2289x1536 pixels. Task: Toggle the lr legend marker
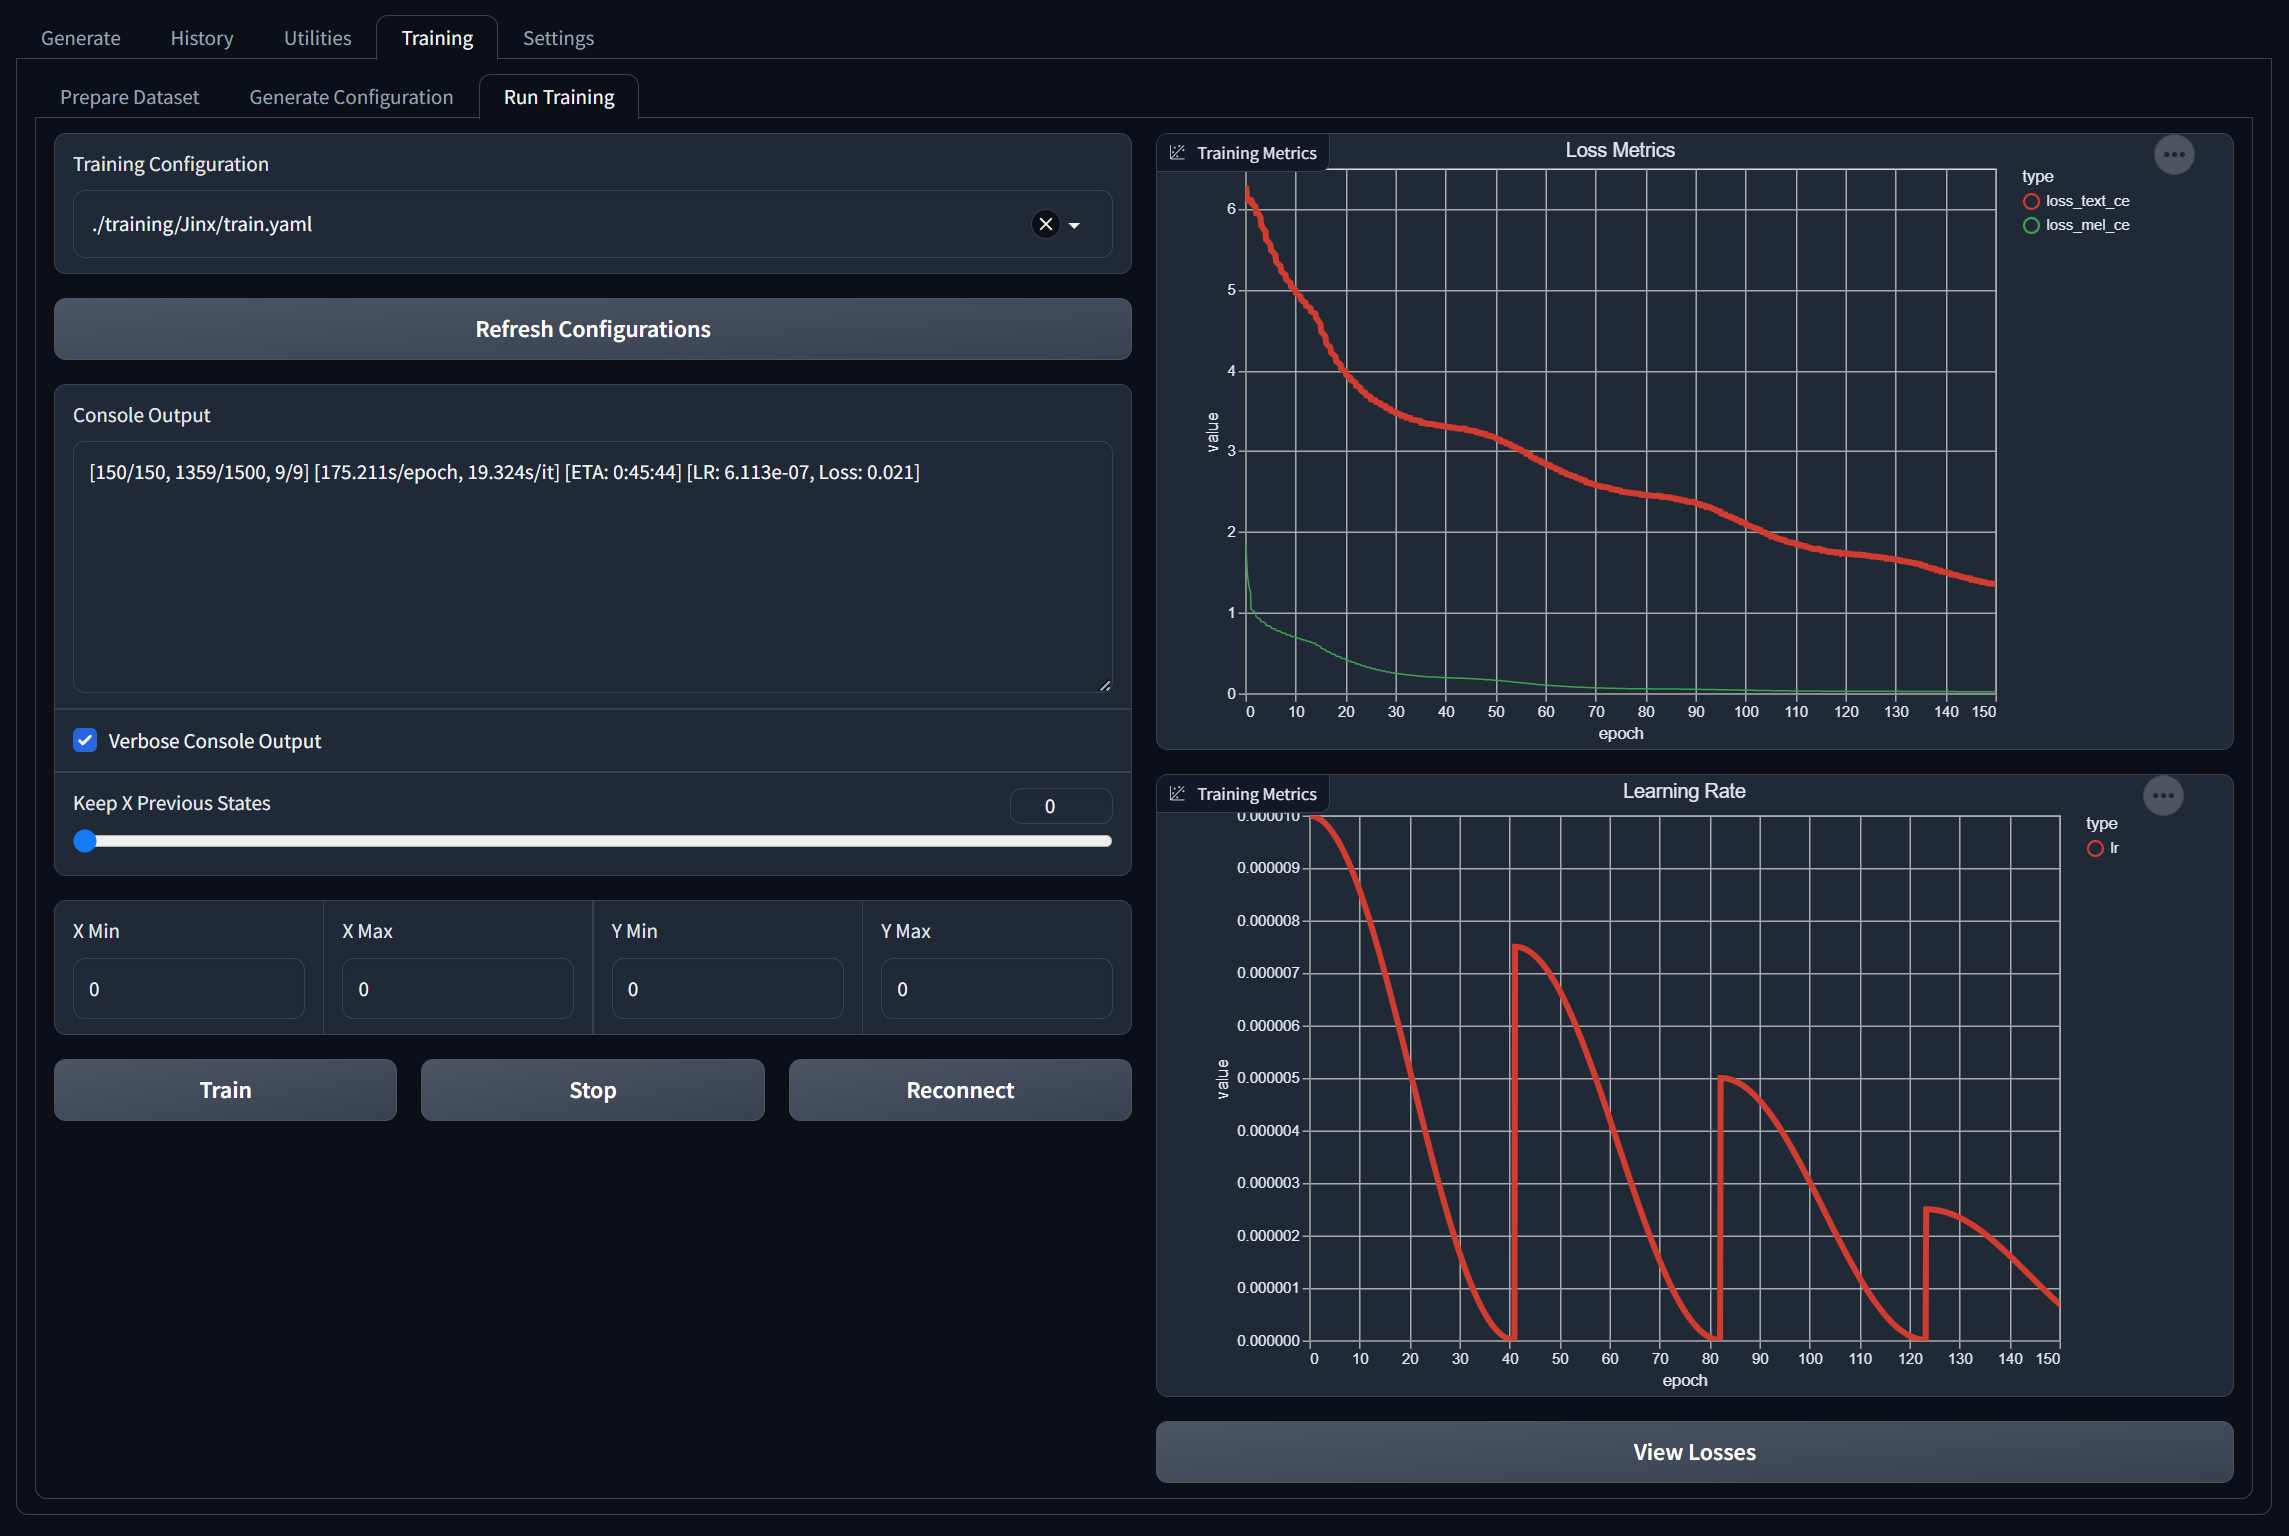pyautogui.click(x=2095, y=848)
